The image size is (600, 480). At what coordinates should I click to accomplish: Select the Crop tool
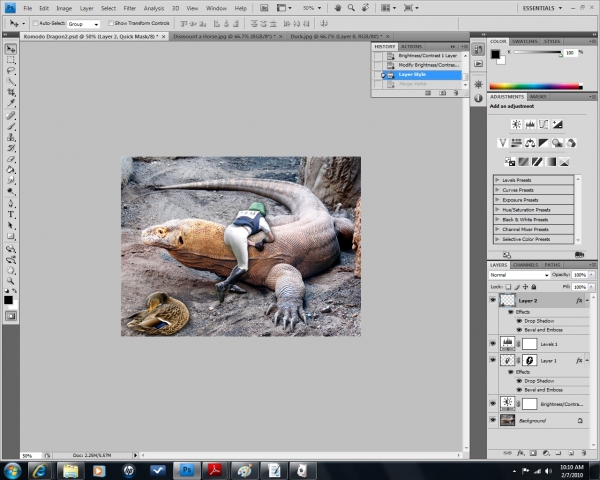click(11, 92)
